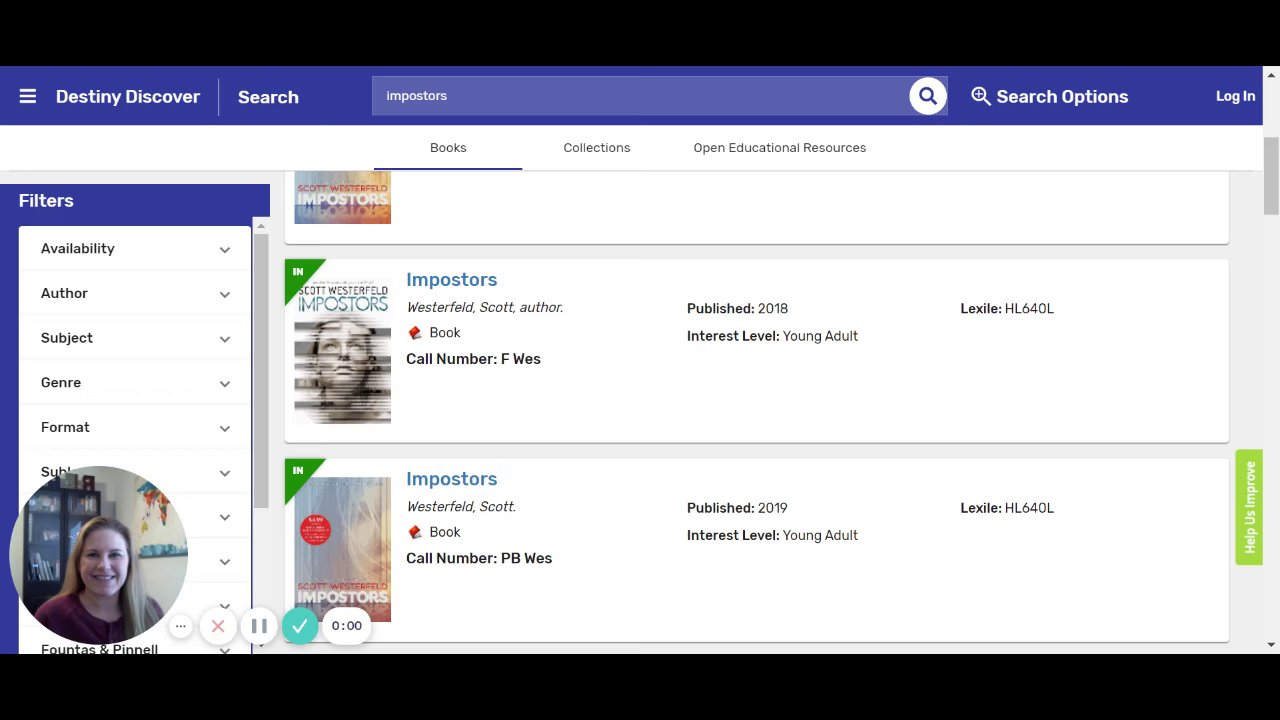1280x720 pixels.
Task: Switch to the Open Educational Resources tab
Action: click(x=780, y=148)
